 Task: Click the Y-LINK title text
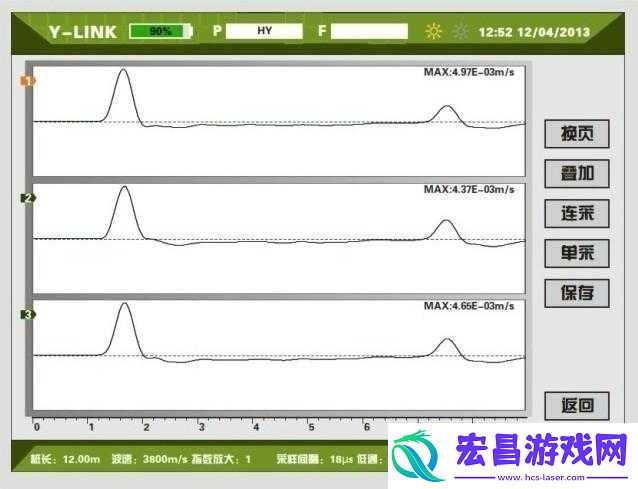click(83, 32)
